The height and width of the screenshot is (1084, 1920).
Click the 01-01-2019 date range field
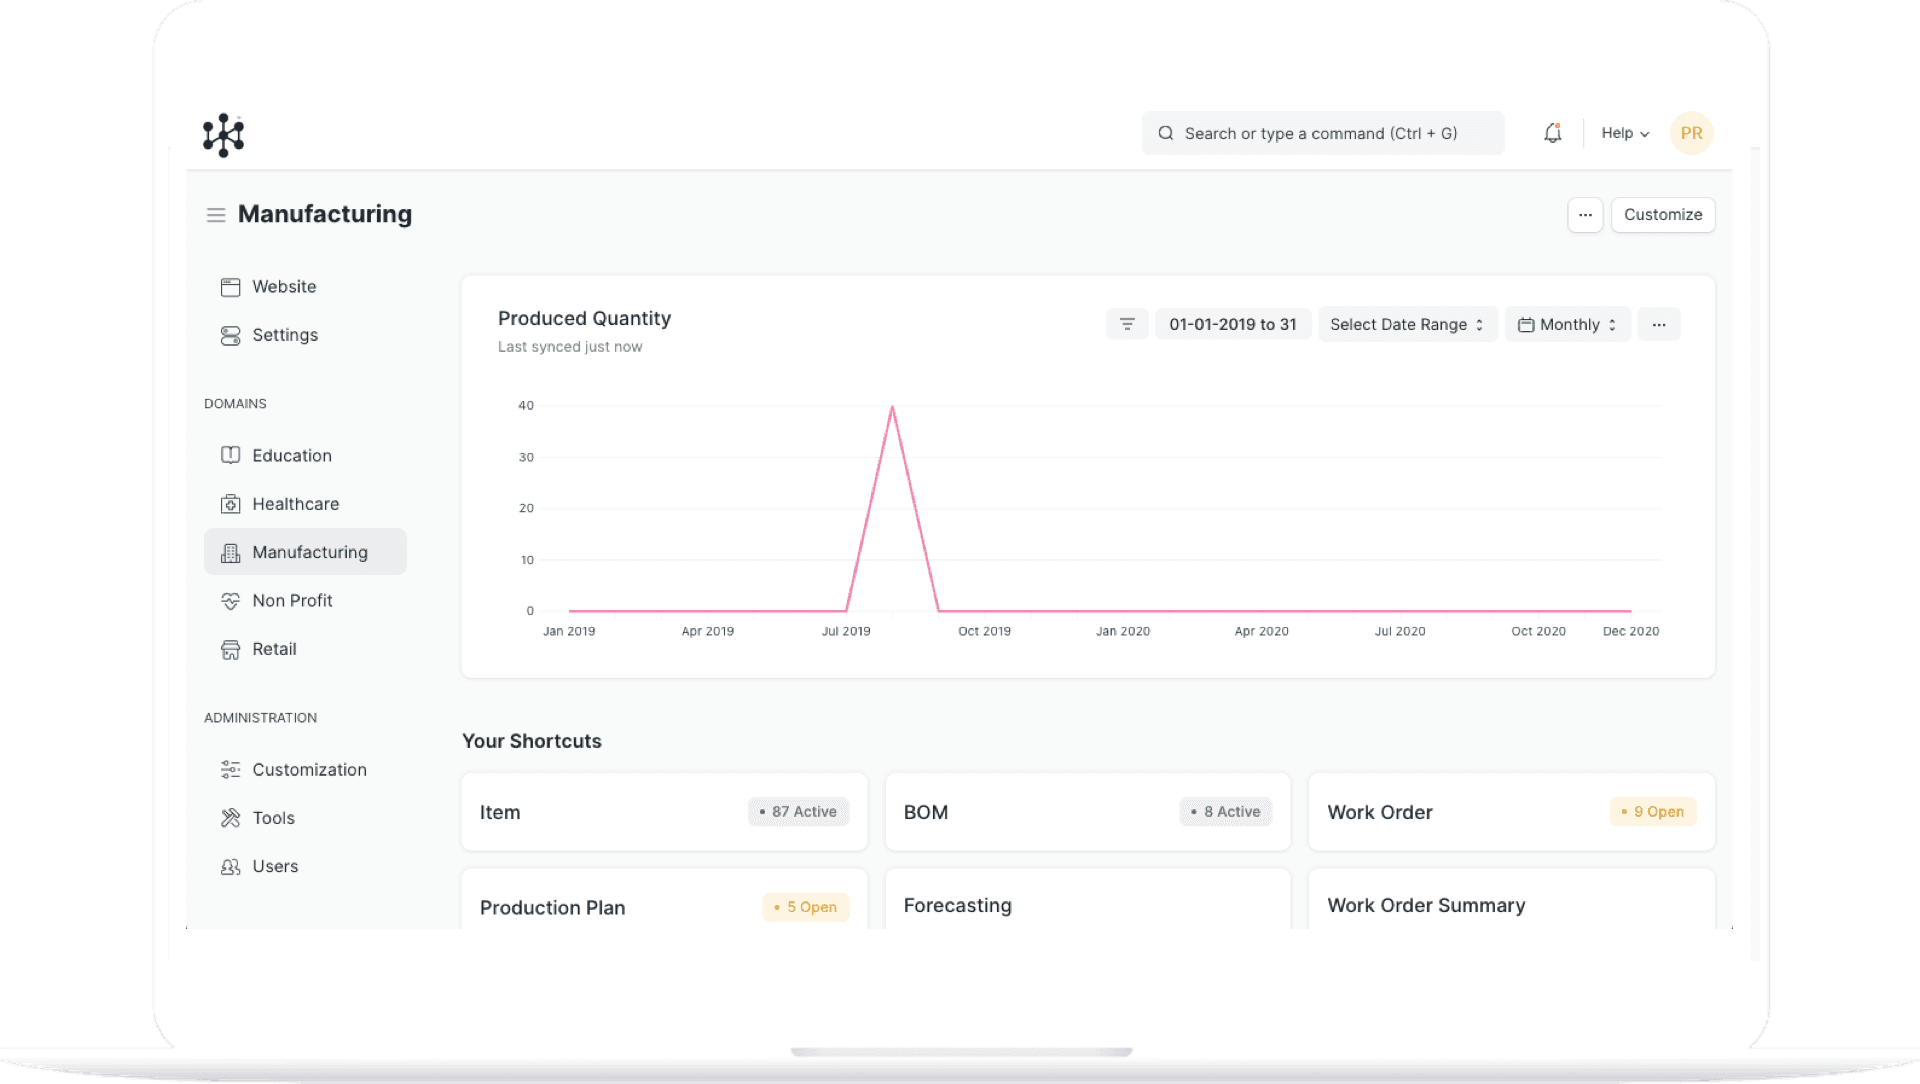click(1232, 324)
